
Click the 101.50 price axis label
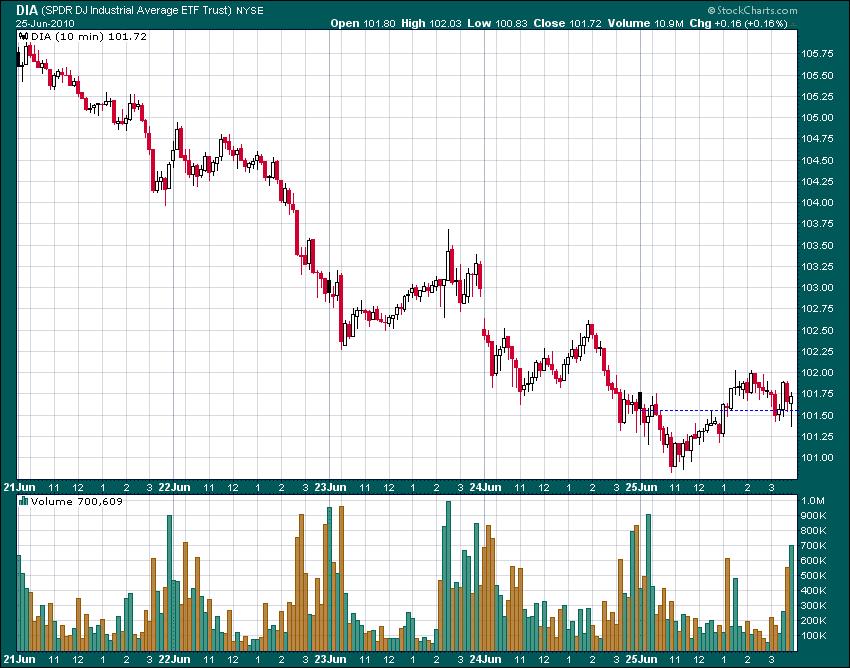click(x=817, y=416)
